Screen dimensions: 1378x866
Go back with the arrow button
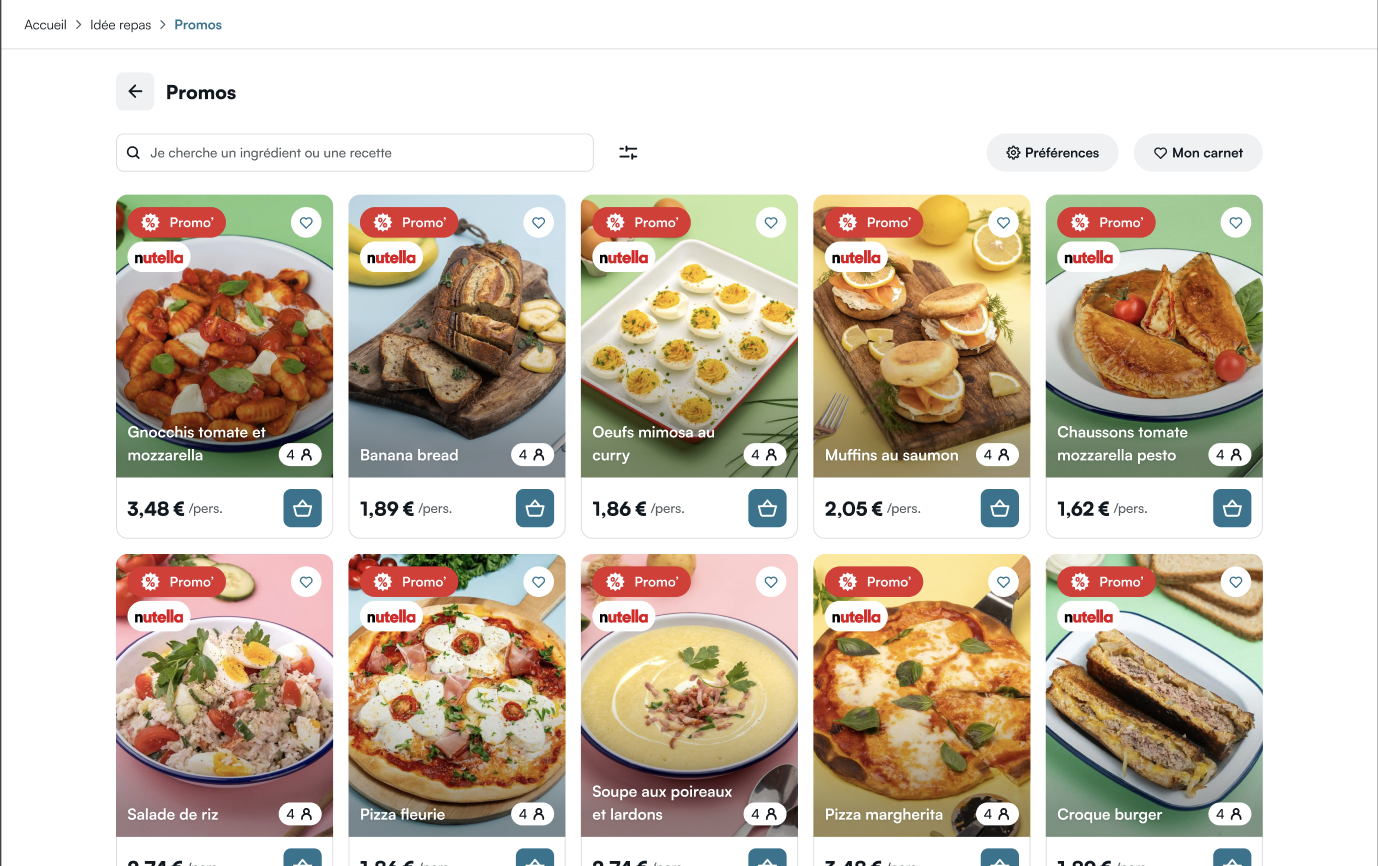point(135,92)
